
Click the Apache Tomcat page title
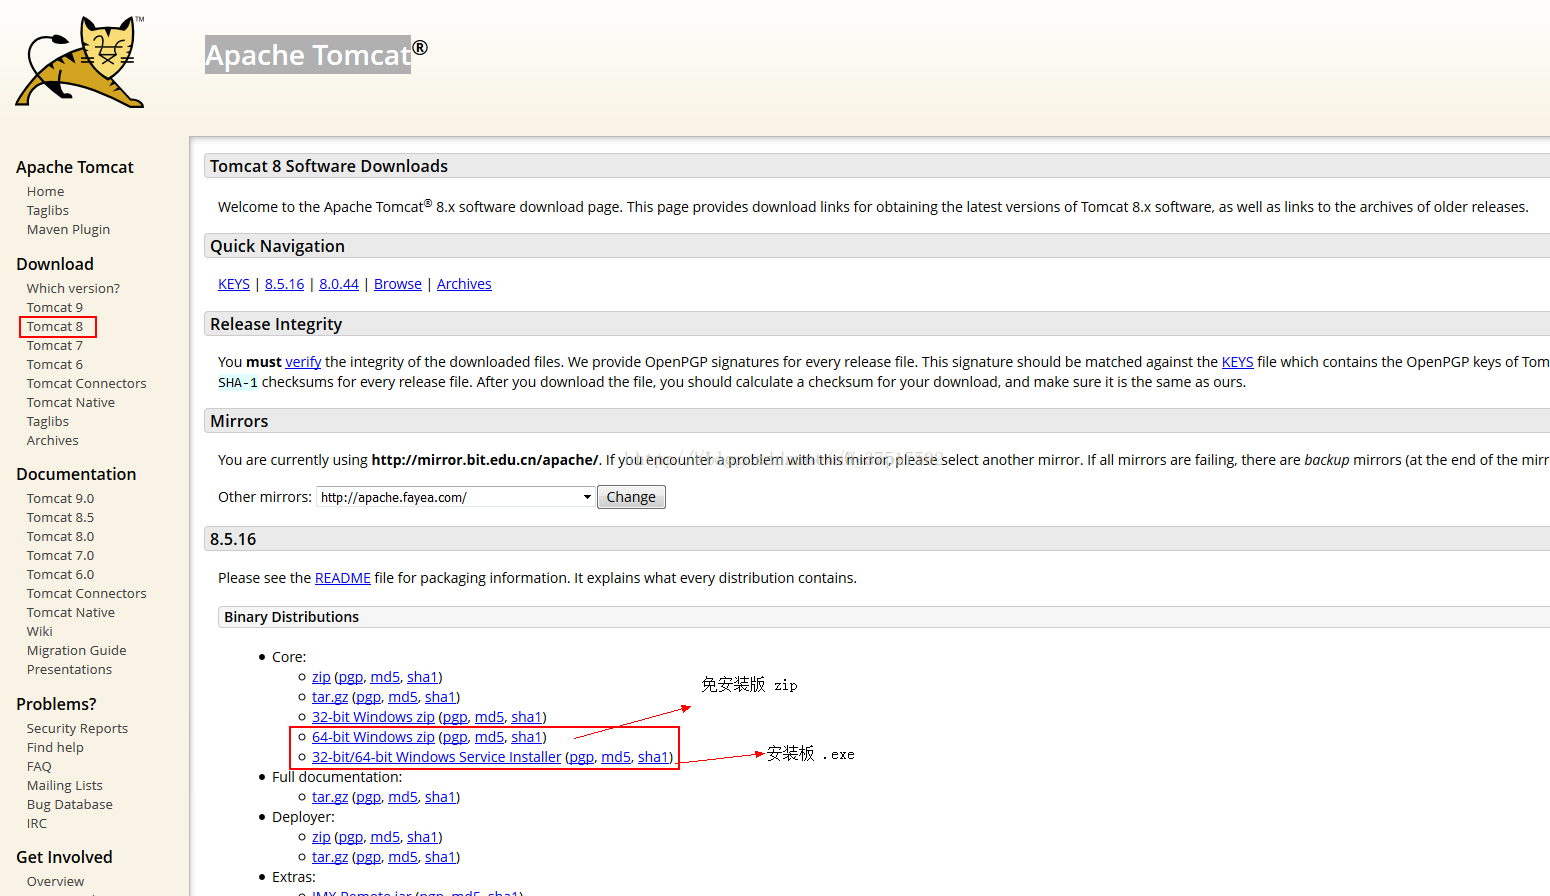pyautogui.click(x=308, y=55)
